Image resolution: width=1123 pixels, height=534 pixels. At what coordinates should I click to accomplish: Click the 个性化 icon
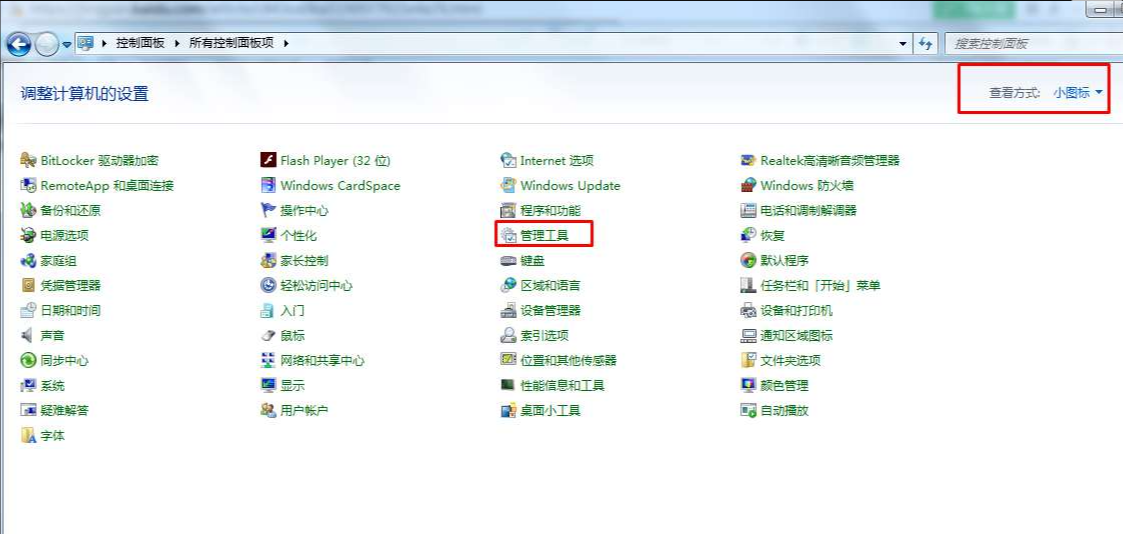click(269, 236)
